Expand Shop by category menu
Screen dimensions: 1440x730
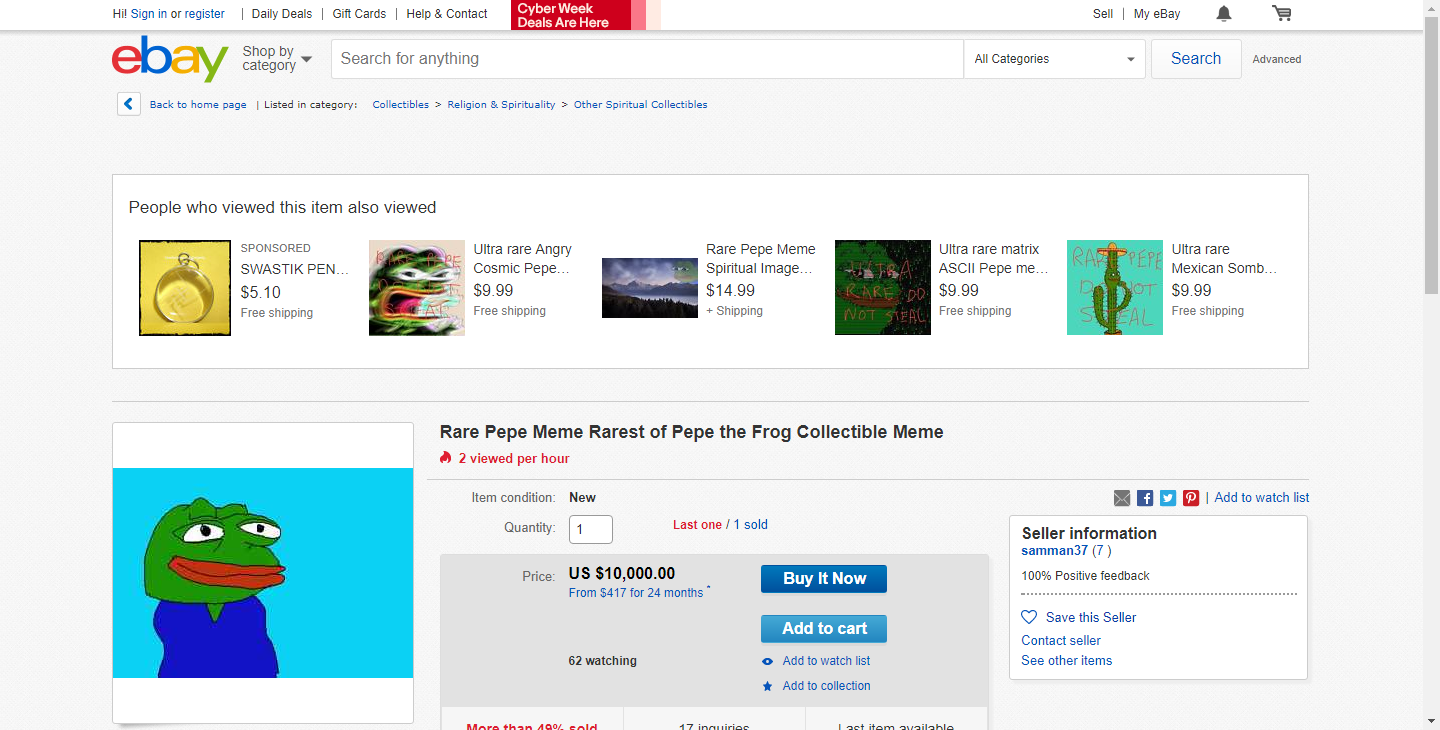click(x=277, y=59)
